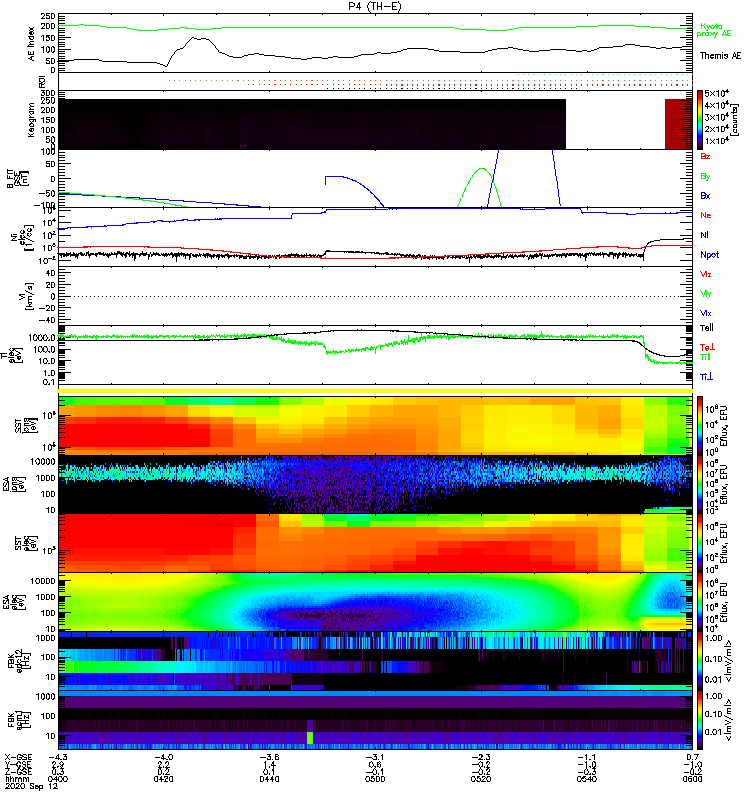
Task: Click the Themis AE peak near 150
Action: (x=195, y=38)
